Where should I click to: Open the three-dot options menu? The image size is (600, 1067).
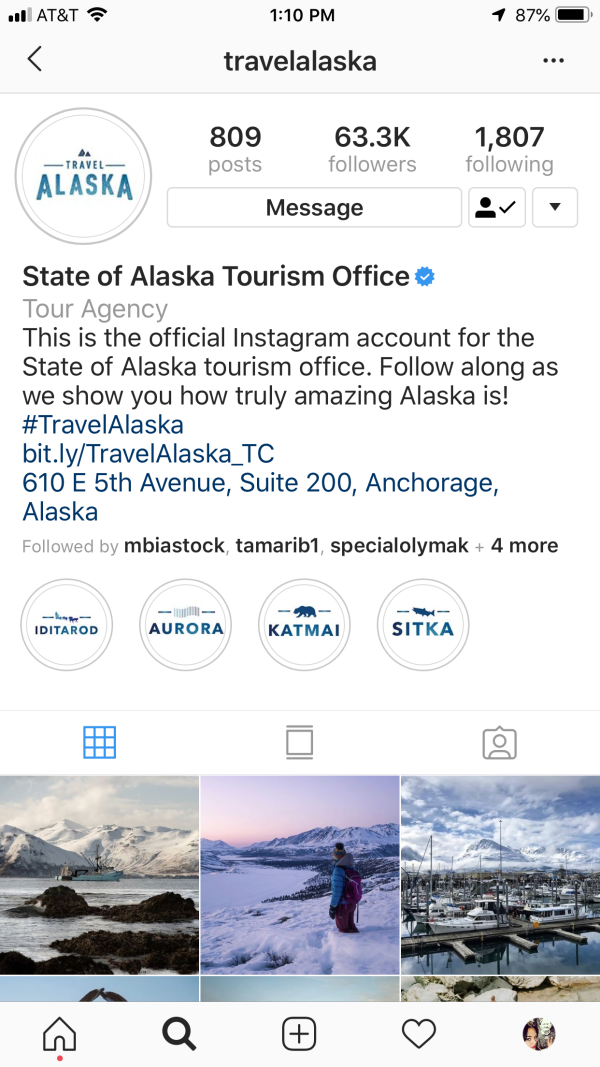click(553, 61)
